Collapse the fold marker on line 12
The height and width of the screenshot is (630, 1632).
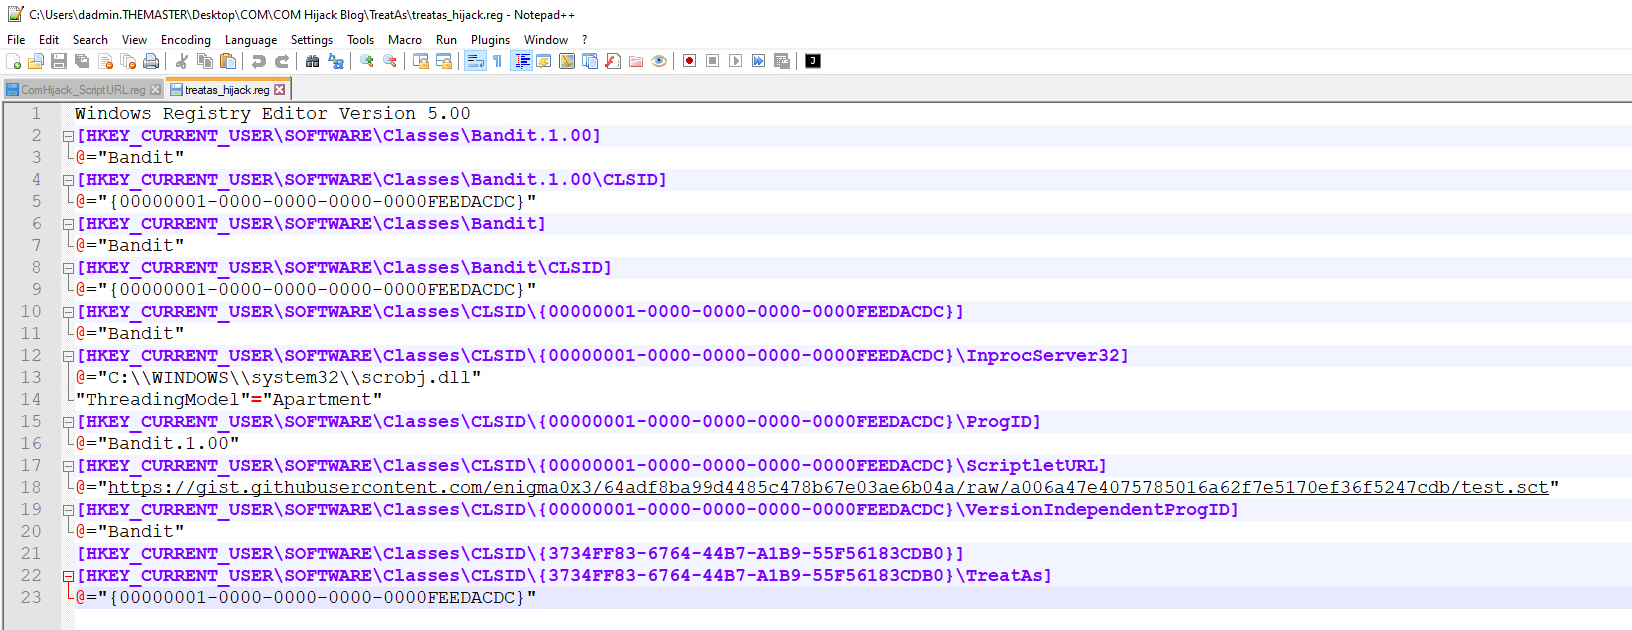point(68,356)
